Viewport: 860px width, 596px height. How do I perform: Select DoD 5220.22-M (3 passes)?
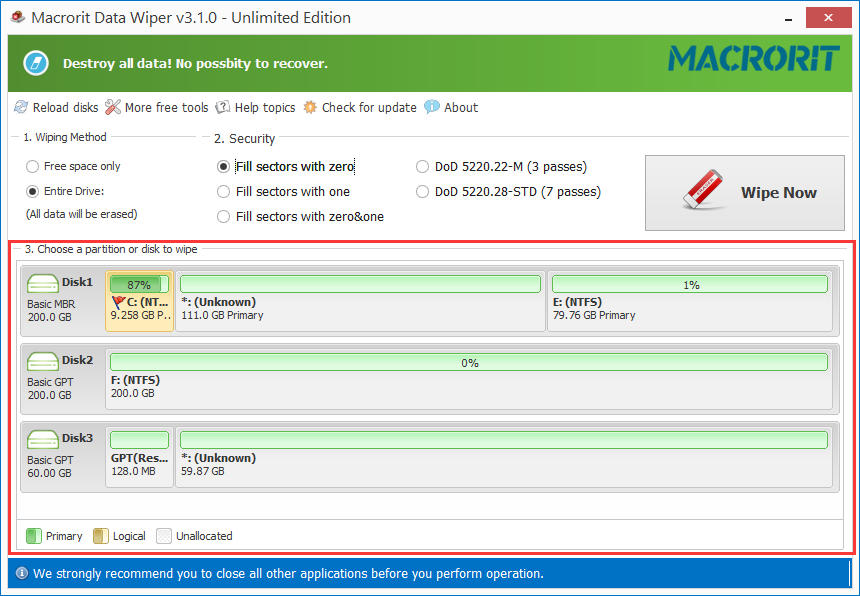(x=501, y=167)
